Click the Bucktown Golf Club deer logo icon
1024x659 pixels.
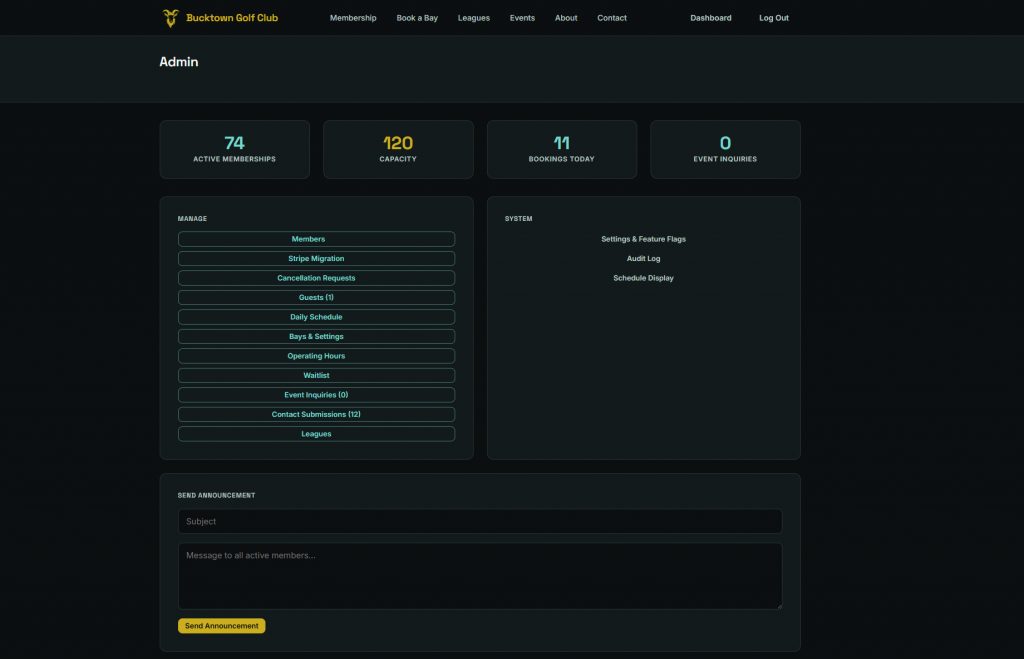click(x=170, y=18)
